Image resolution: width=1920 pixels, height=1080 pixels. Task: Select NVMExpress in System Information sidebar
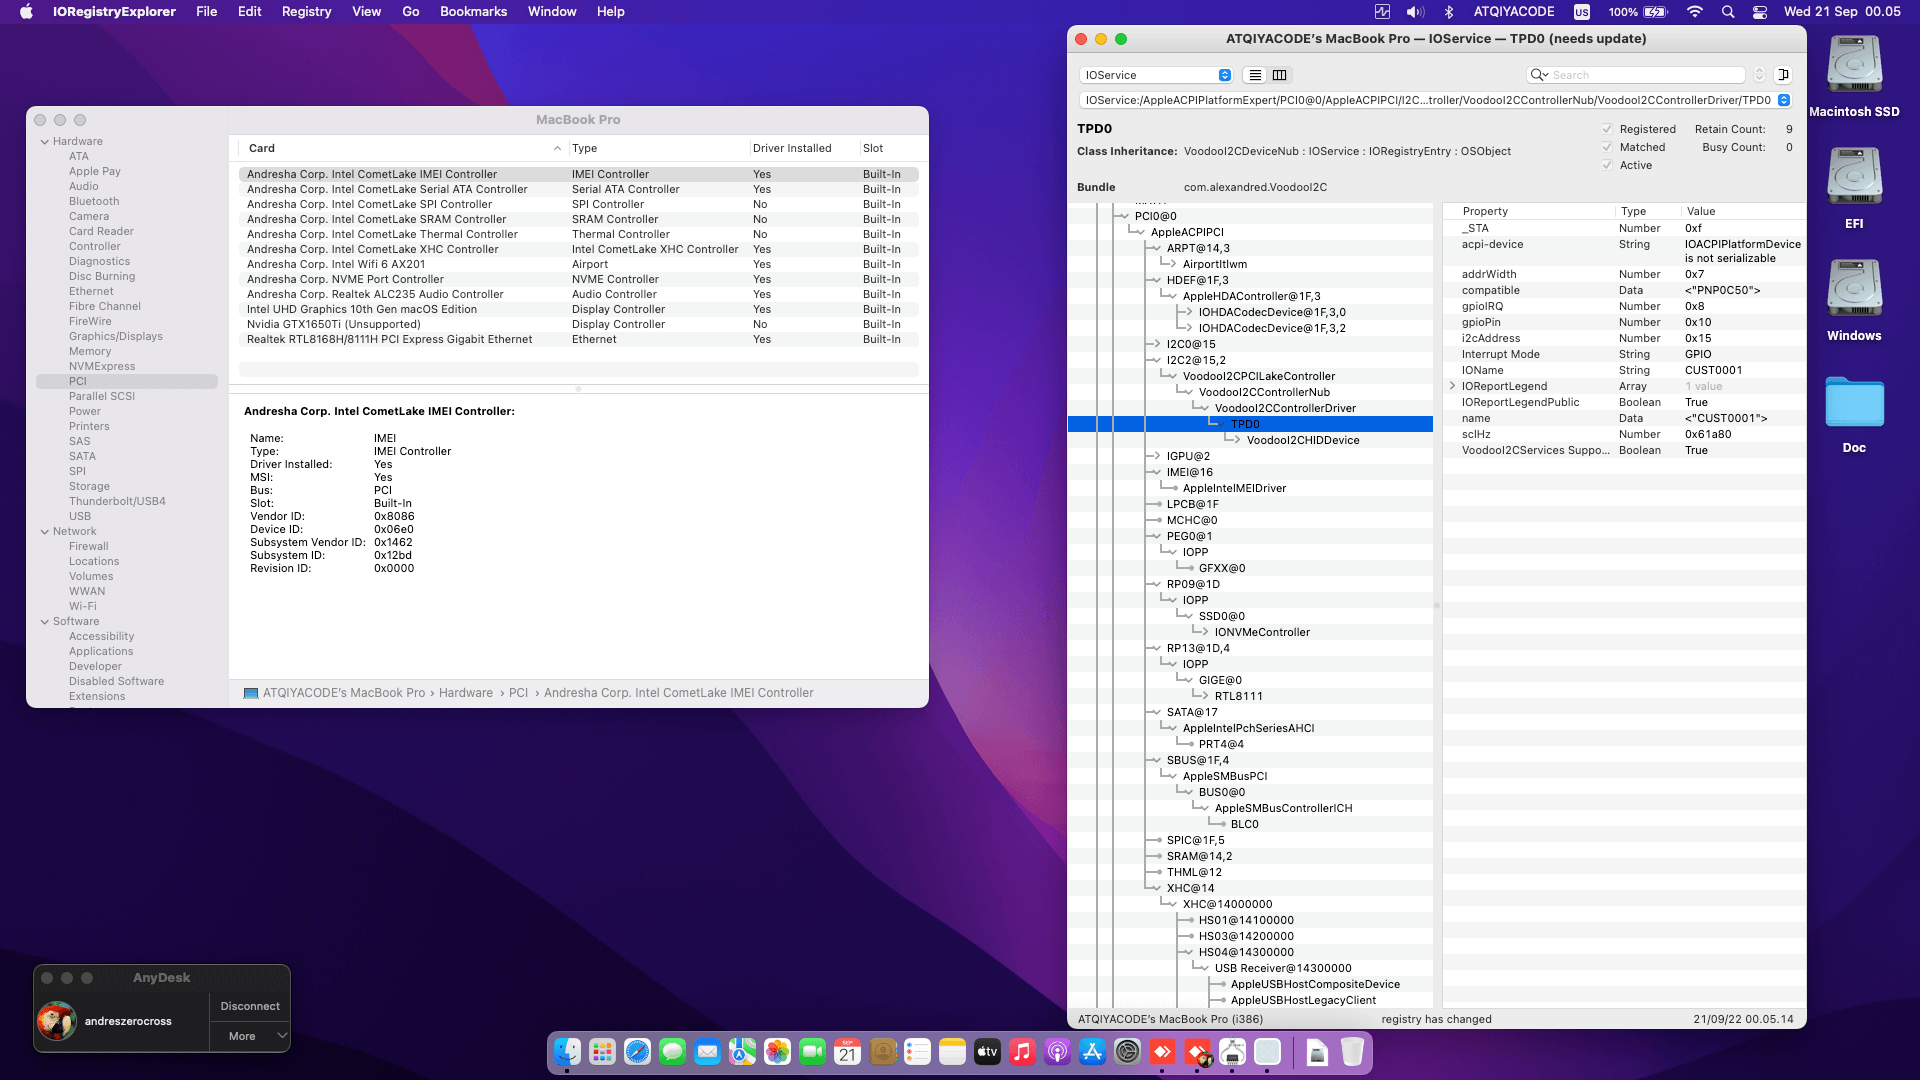click(x=101, y=367)
